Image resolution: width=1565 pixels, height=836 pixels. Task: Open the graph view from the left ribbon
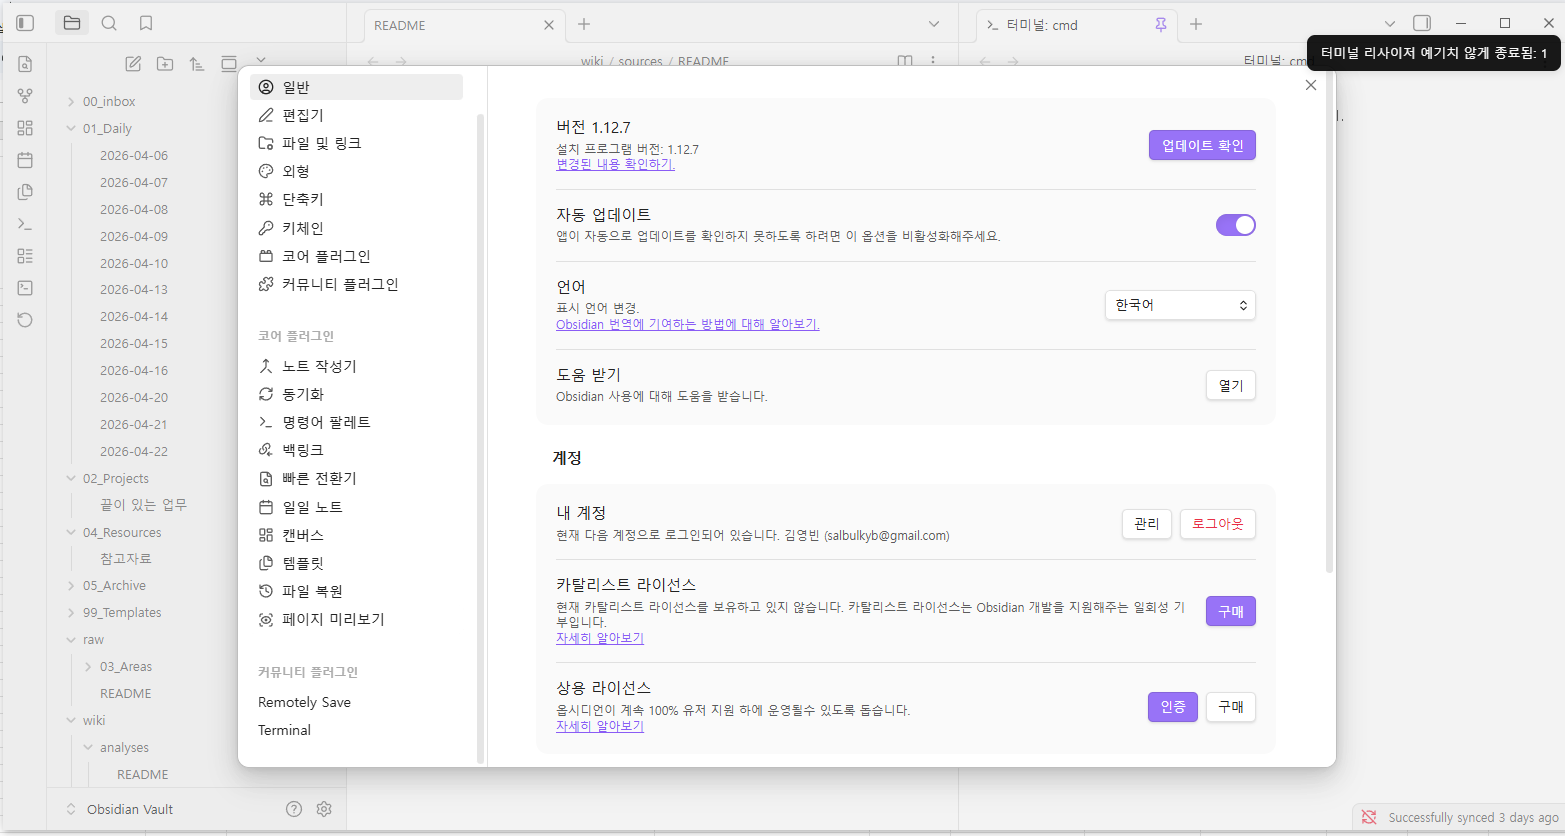coord(25,95)
